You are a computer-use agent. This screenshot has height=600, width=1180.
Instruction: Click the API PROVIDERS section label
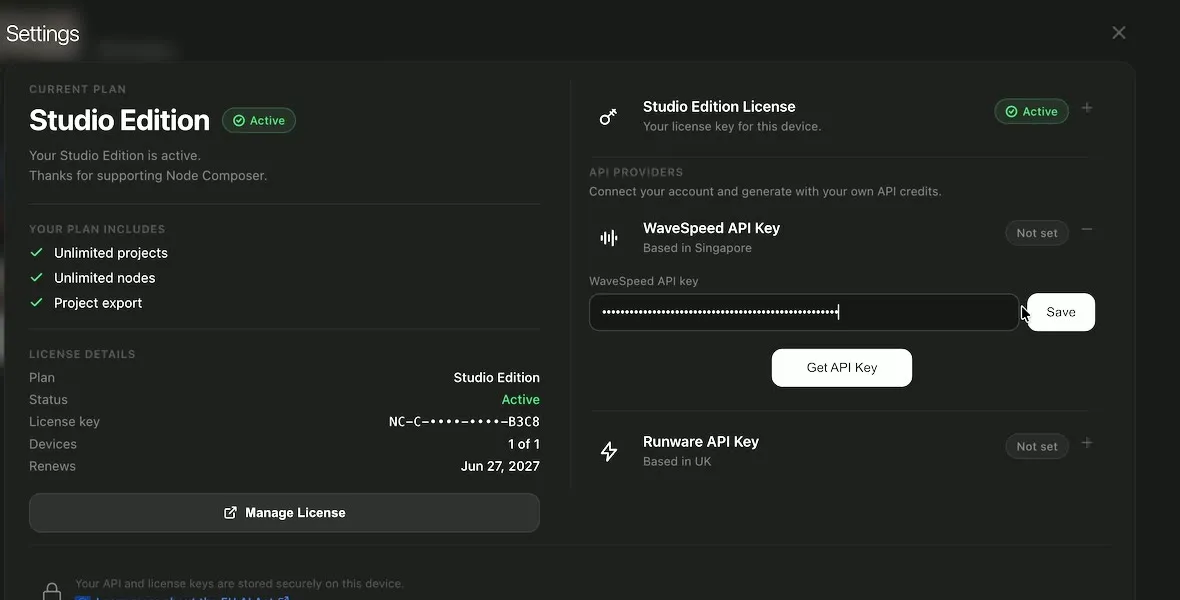pos(636,172)
